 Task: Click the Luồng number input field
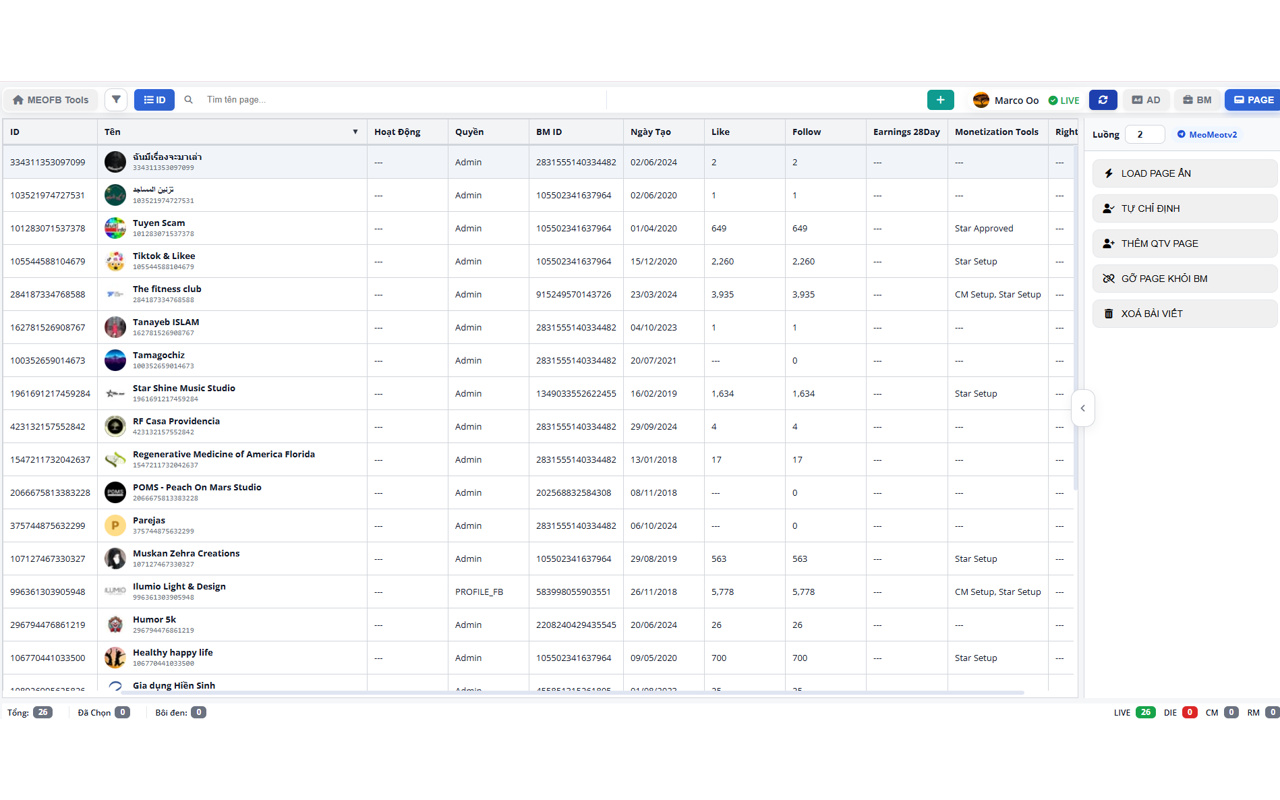1144,133
